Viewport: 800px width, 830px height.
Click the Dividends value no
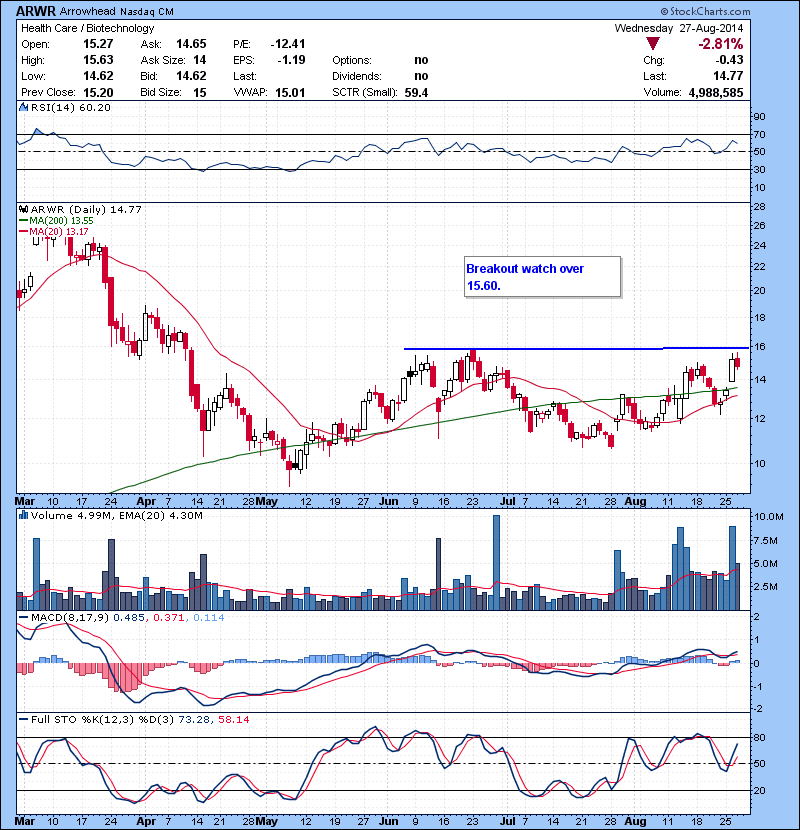pos(421,76)
